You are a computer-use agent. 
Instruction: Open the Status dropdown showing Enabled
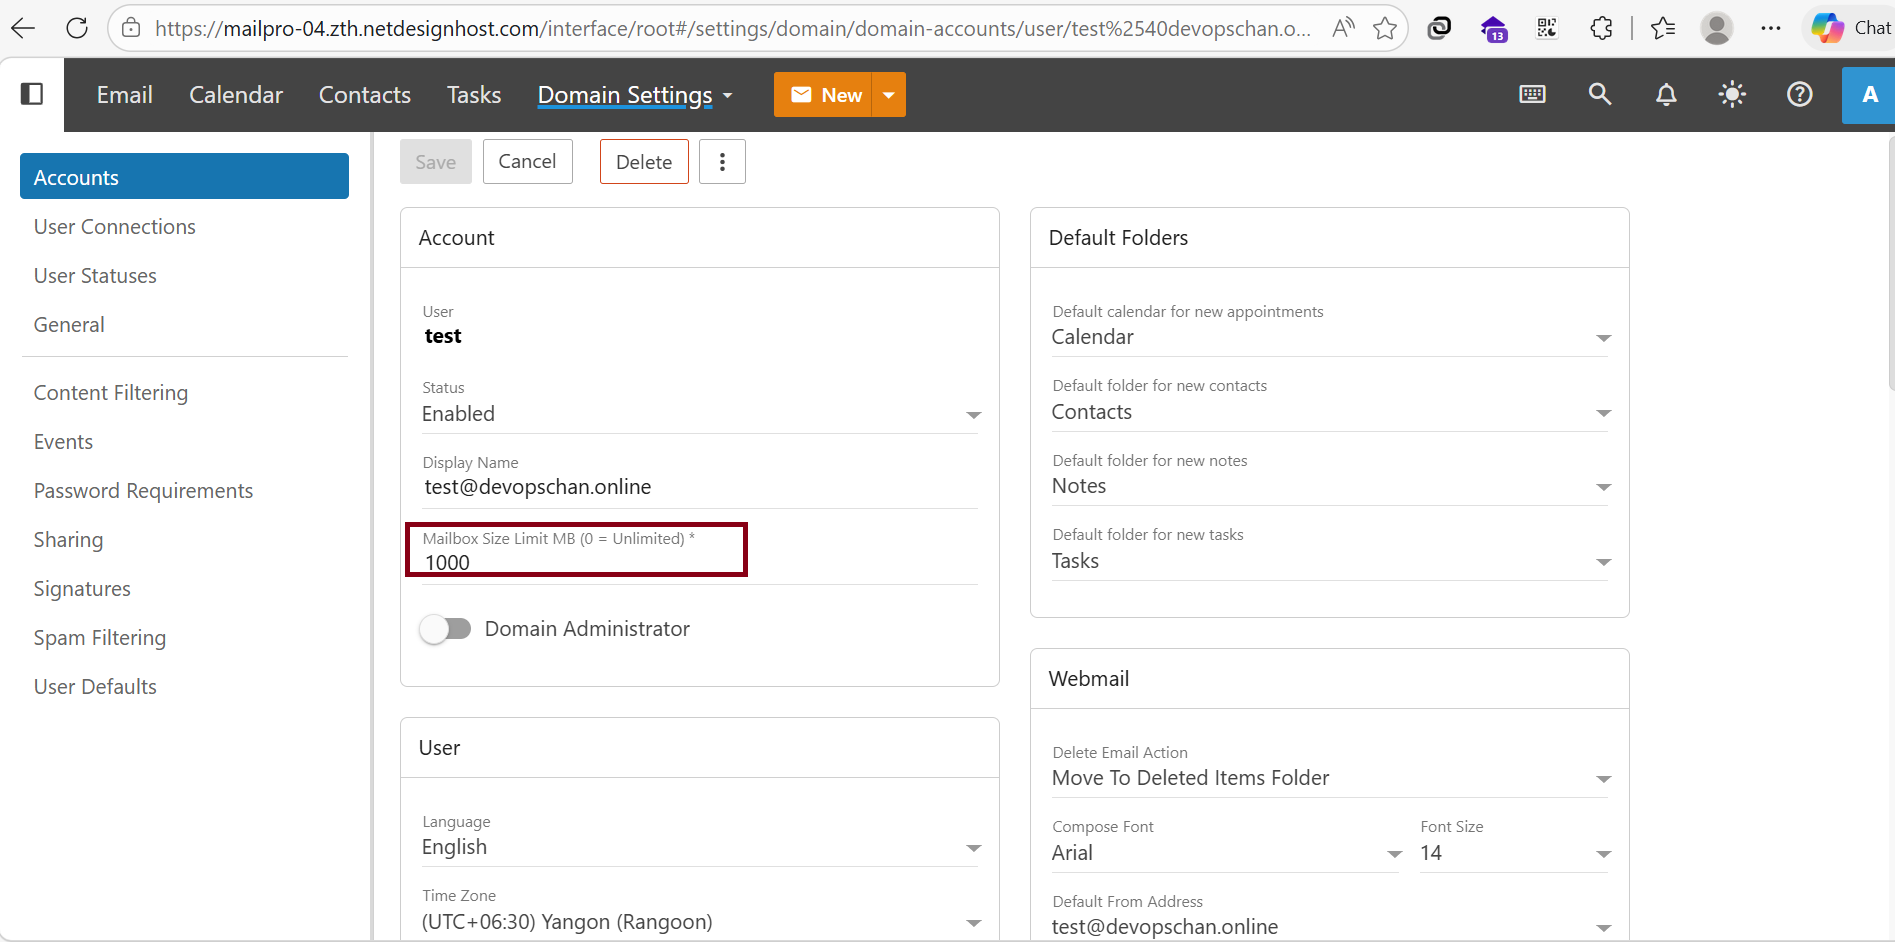pos(701,414)
